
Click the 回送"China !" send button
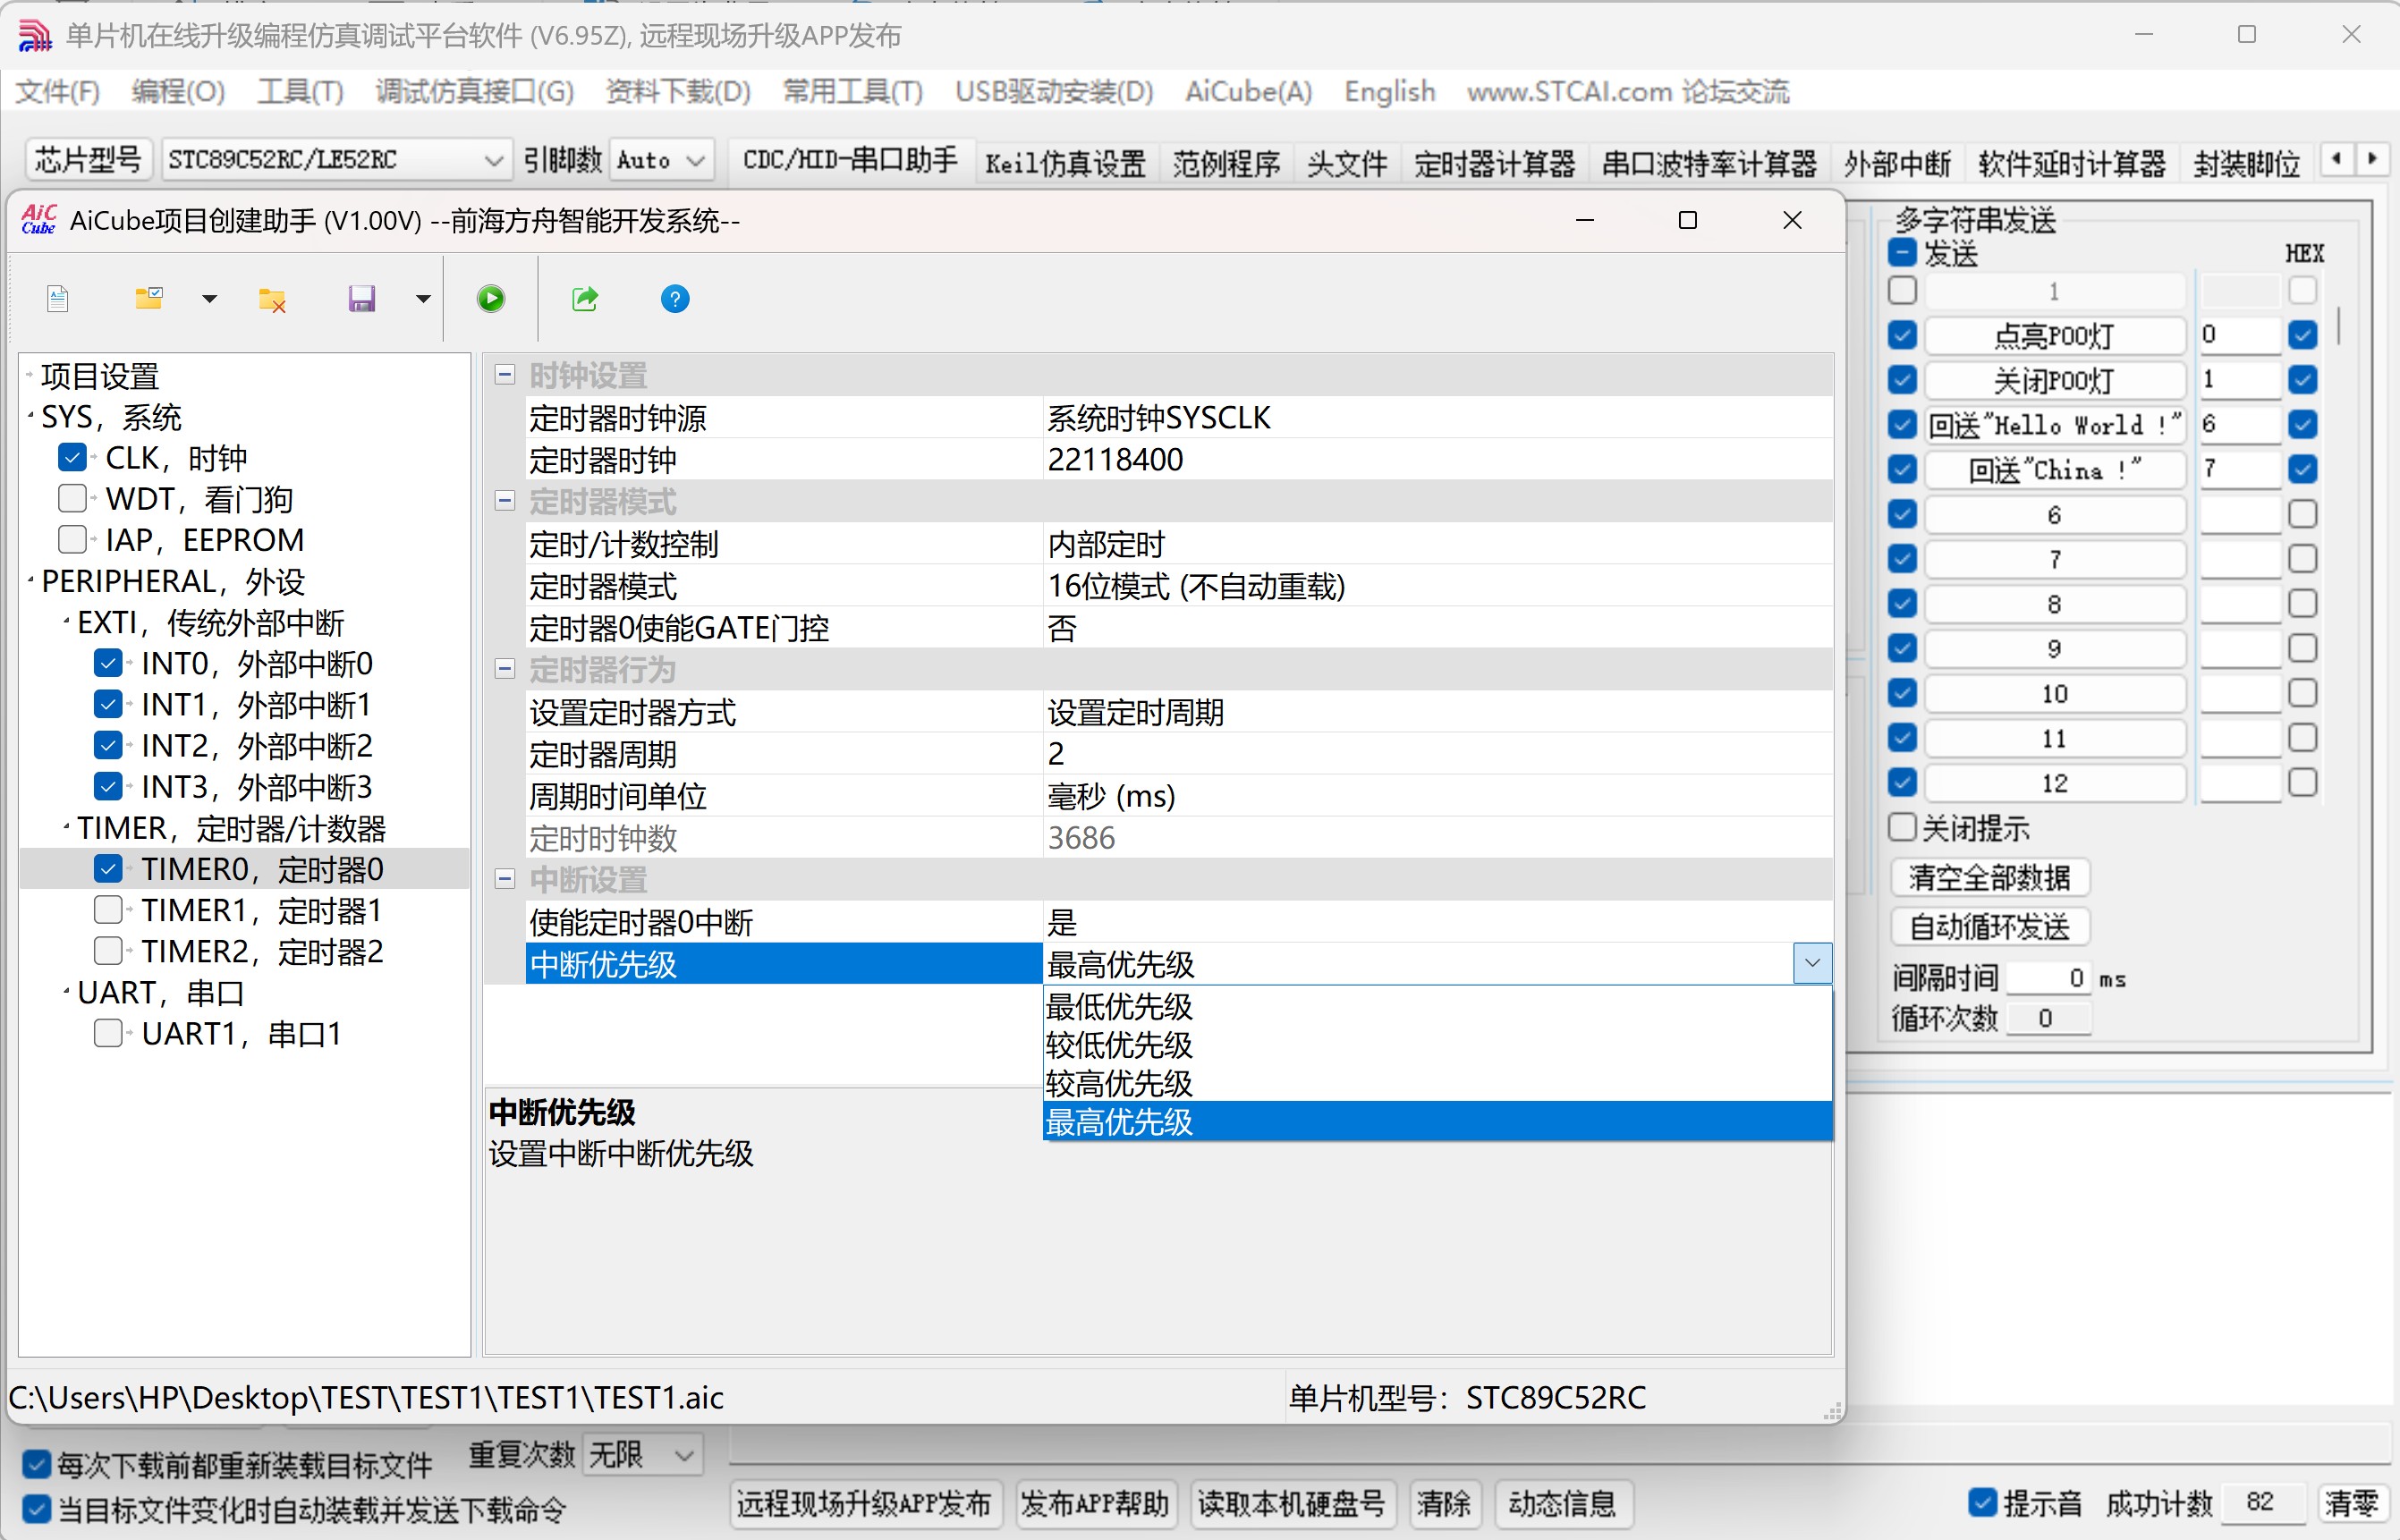2054,469
